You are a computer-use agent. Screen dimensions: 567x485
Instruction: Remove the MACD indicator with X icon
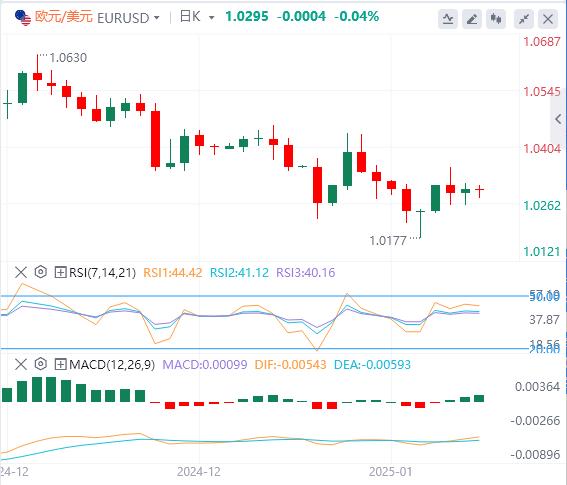(21, 364)
